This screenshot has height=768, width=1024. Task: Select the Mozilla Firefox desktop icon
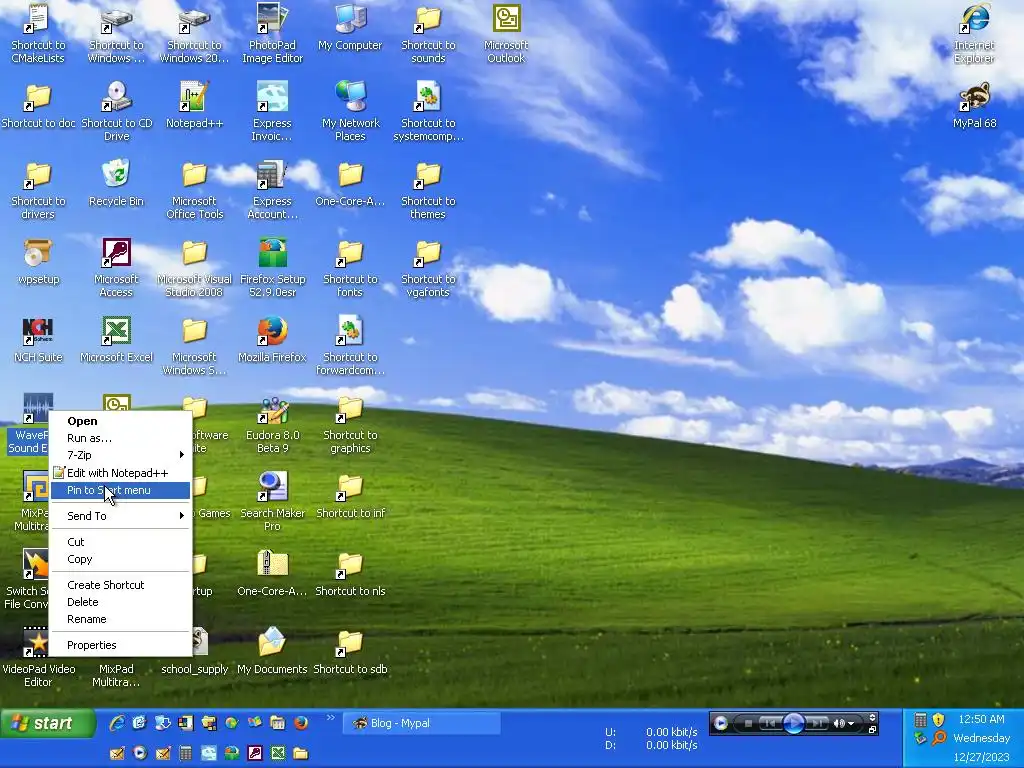[272, 338]
